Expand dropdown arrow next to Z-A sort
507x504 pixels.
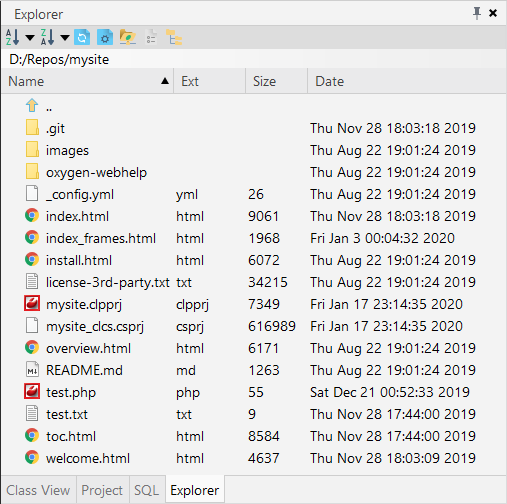pos(65,37)
